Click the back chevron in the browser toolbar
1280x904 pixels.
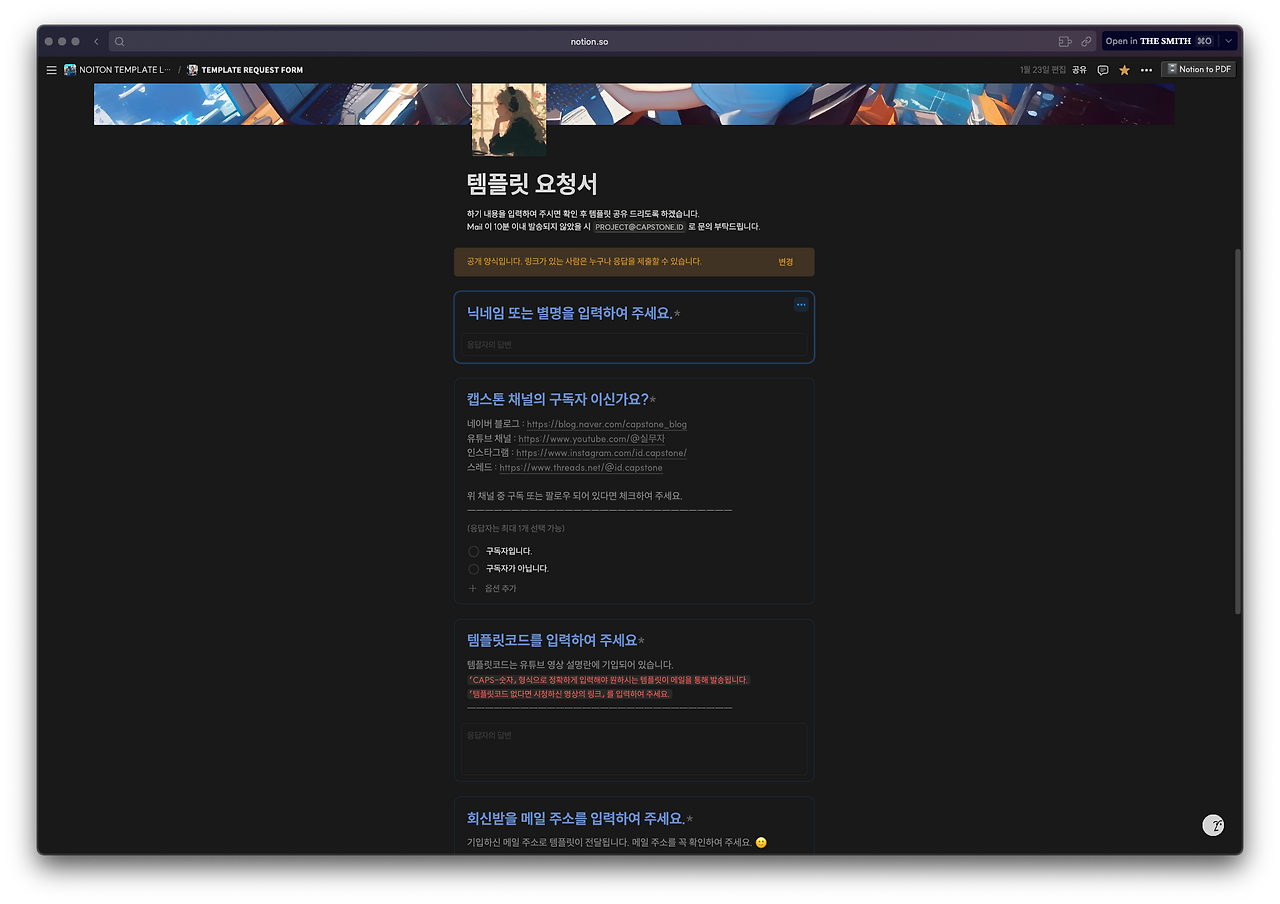(95, 40)
